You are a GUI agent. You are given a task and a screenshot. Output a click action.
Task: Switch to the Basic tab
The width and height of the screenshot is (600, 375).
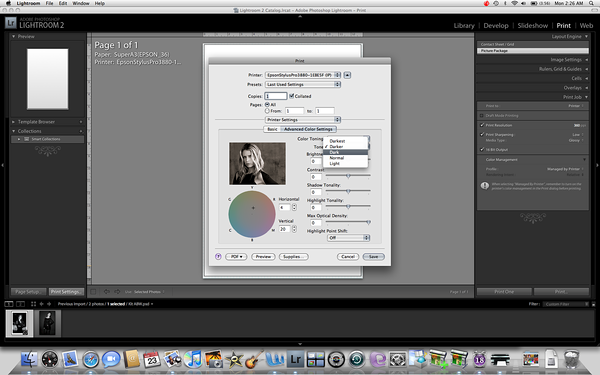(x=272, y=129)
